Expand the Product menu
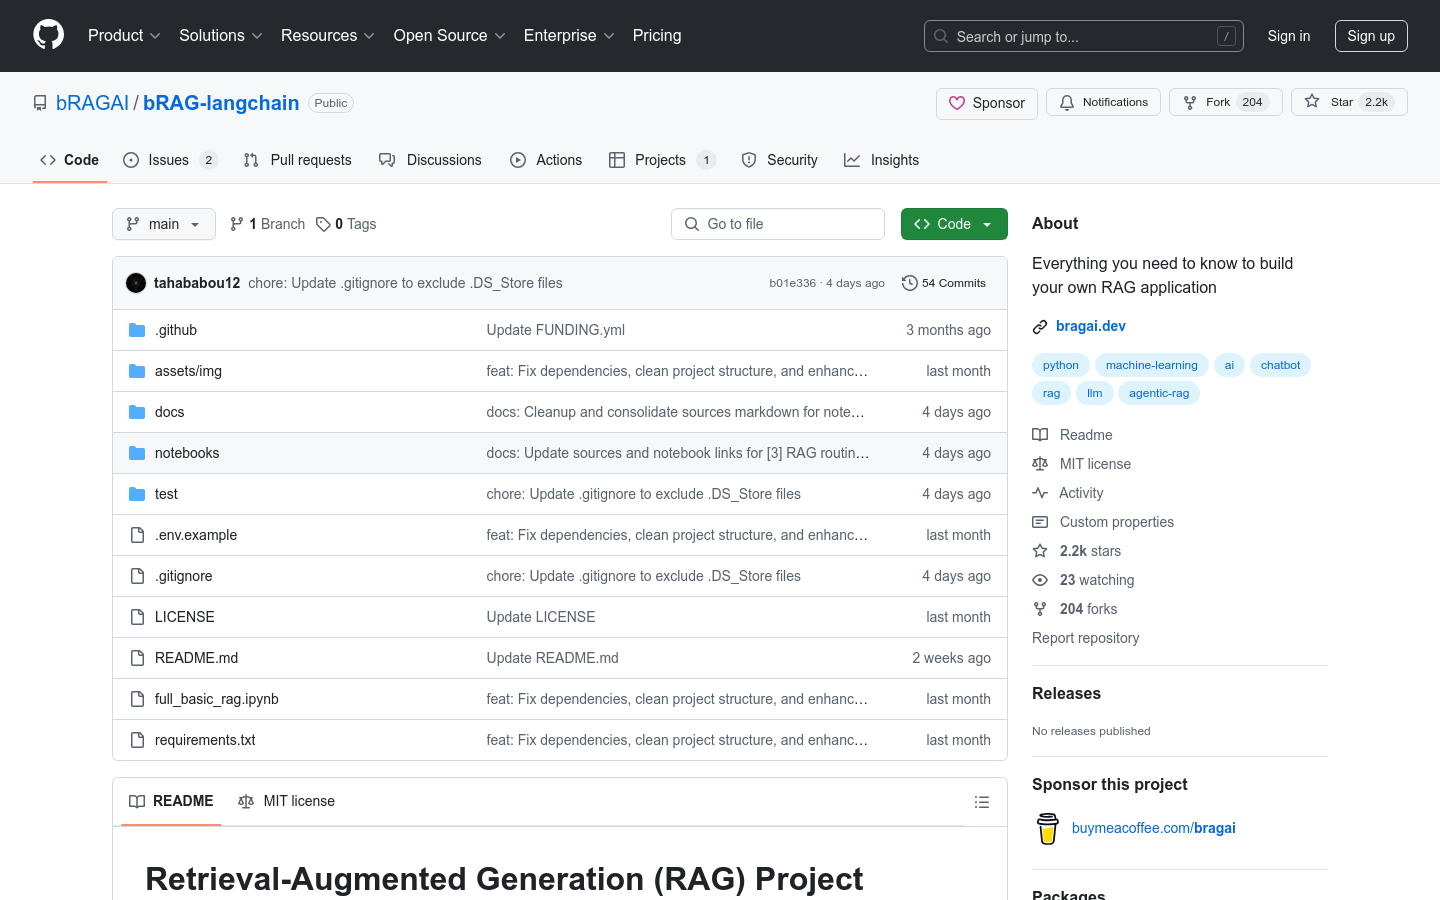 pos(124,36)
